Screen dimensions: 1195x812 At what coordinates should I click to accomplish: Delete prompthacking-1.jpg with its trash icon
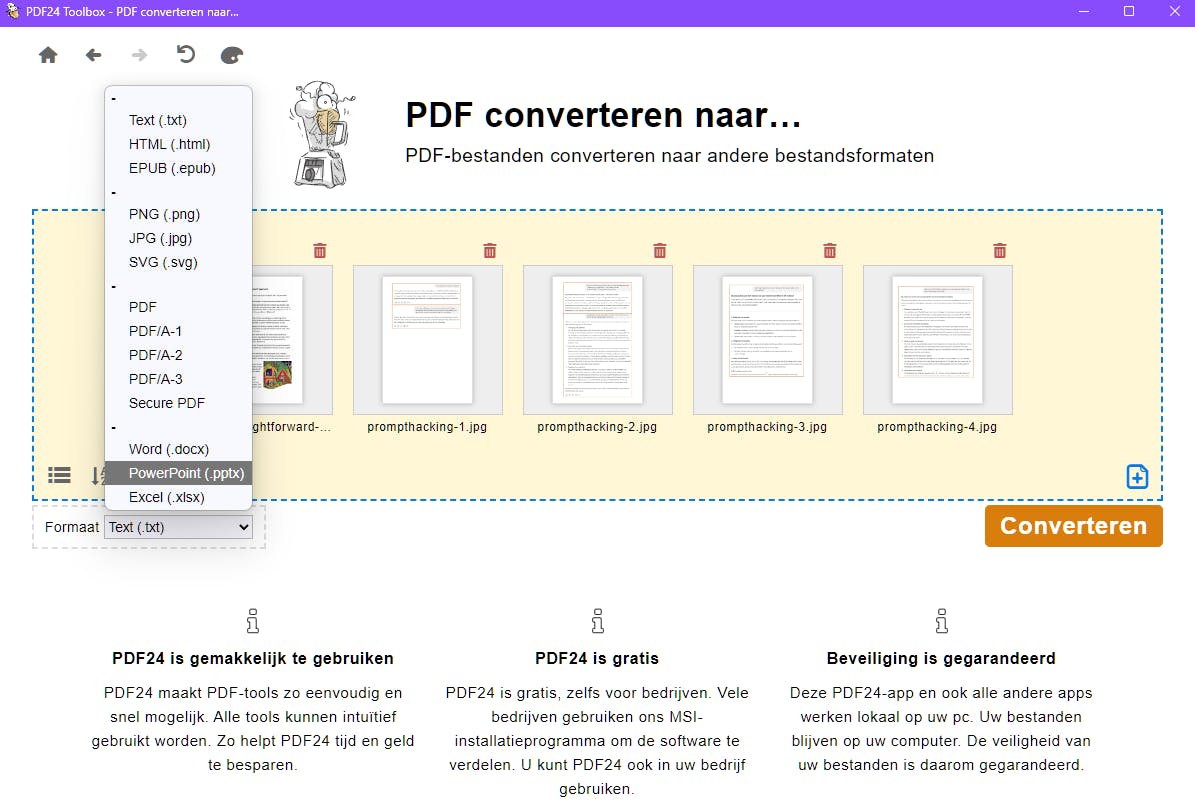(490, 251)
